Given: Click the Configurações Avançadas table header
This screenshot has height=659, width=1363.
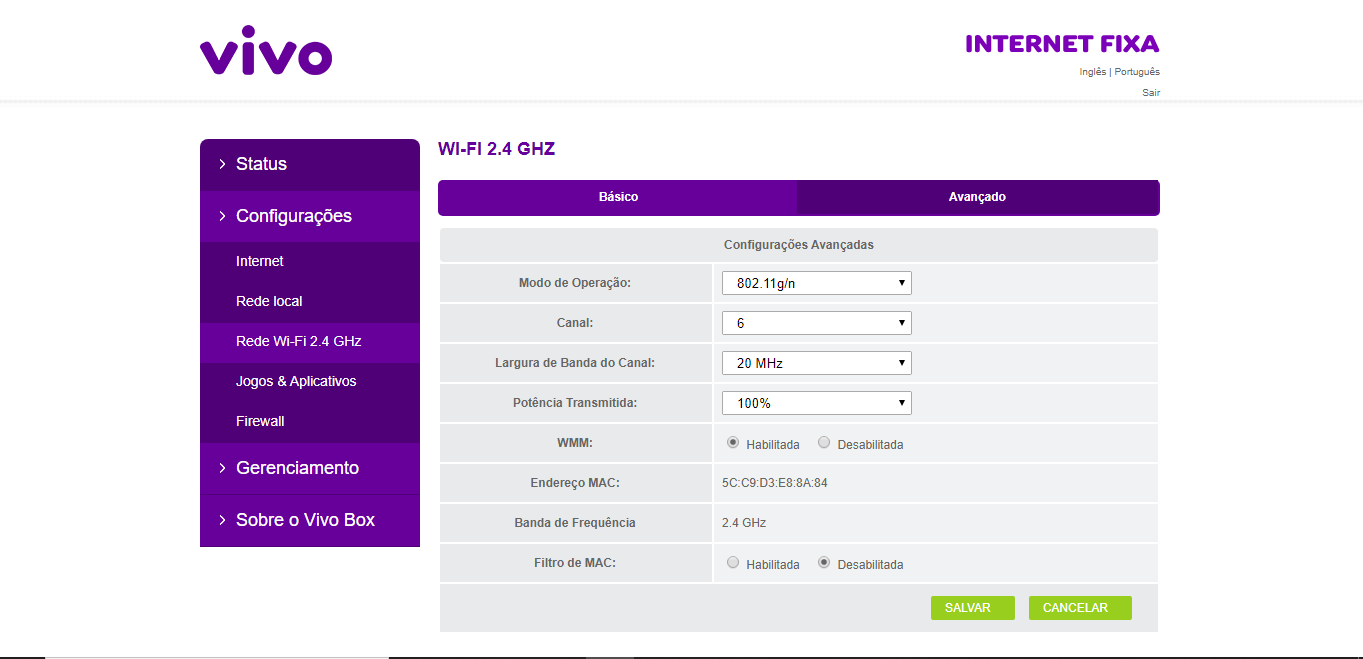Looking at the screenshot, I should 799,245.
